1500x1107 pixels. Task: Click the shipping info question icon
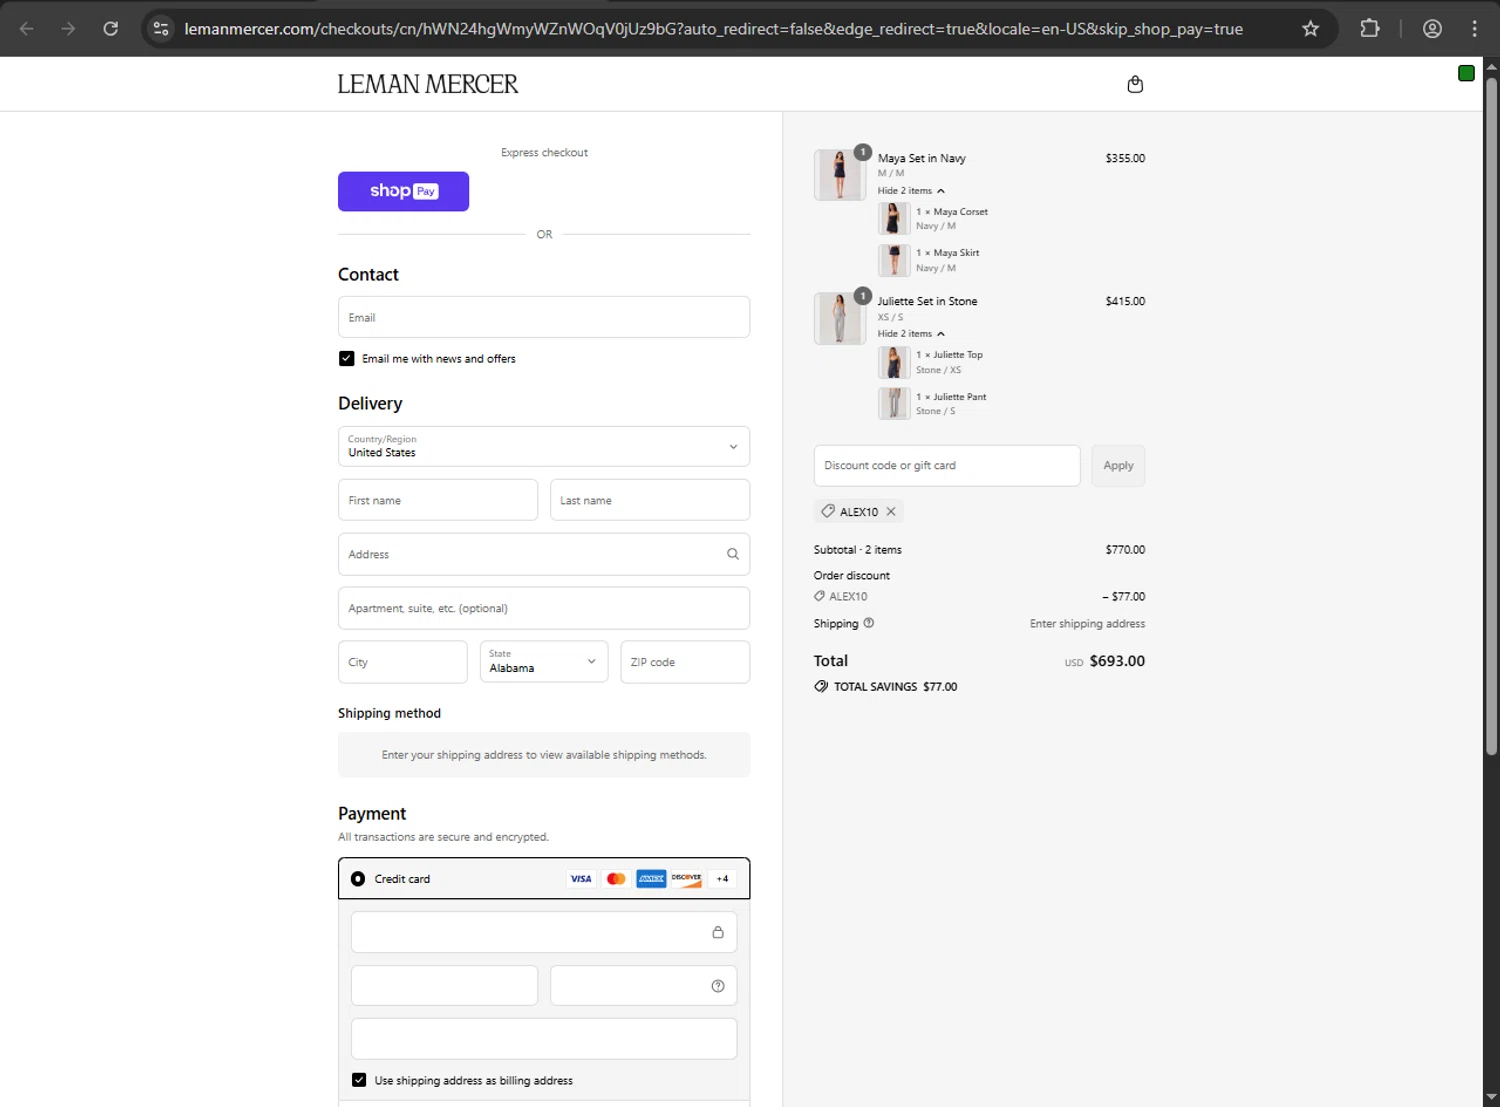click(869, 623)
